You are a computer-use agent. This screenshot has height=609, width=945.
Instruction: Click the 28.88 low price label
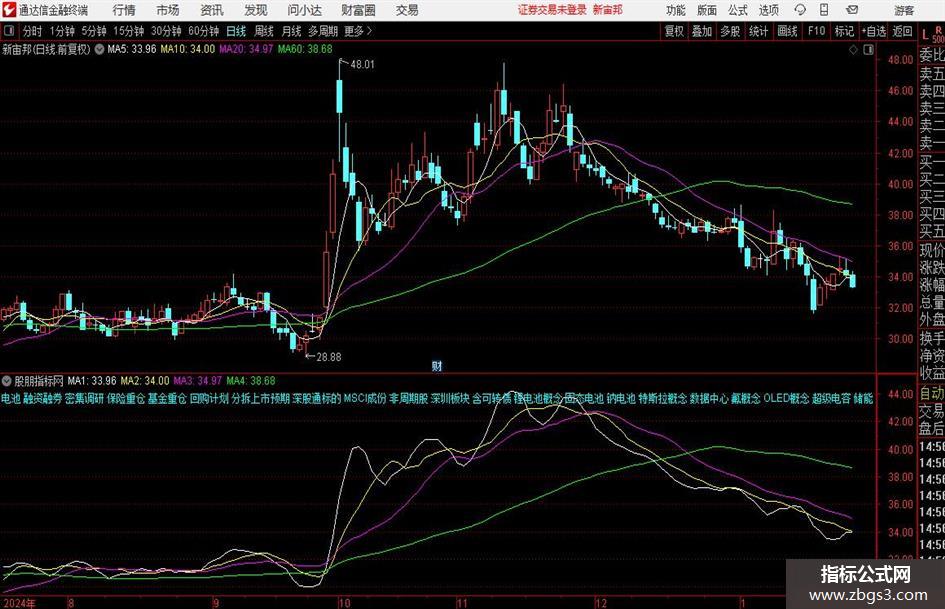point(329,357)
